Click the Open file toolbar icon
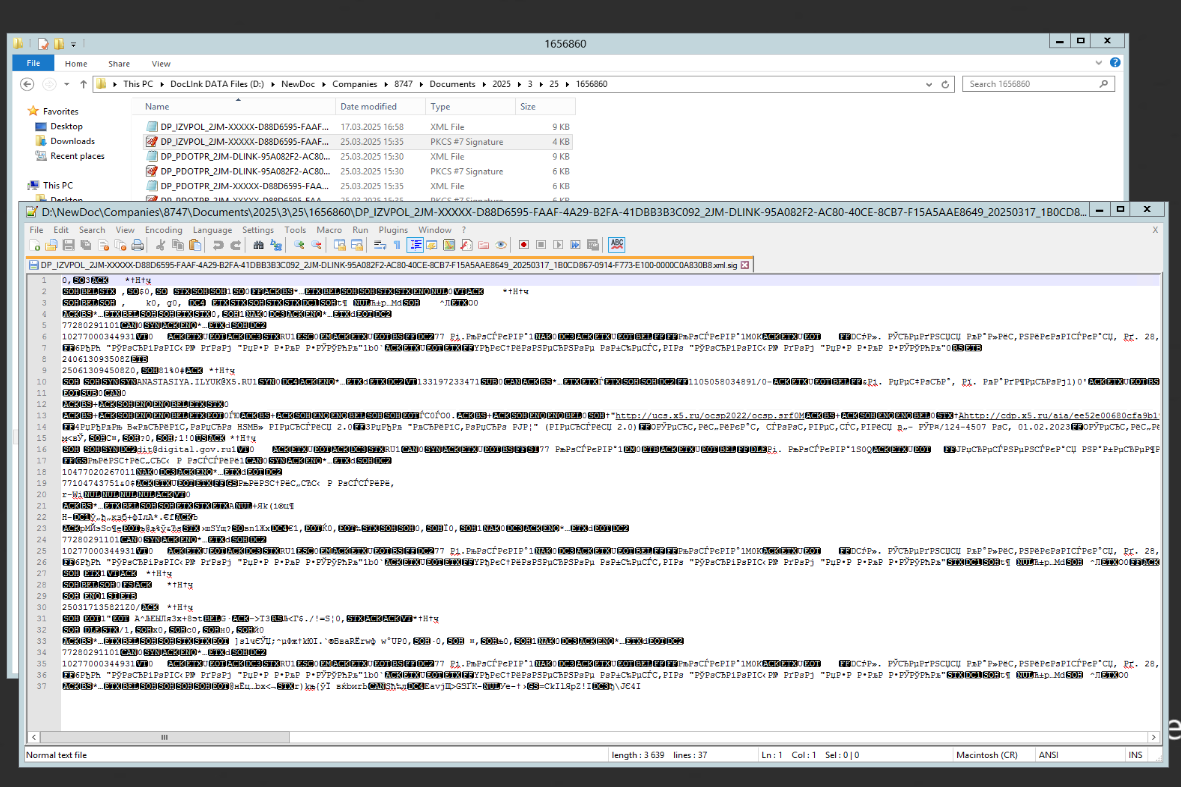Viewport: 1181px width, 787px height. click(51, 245)
